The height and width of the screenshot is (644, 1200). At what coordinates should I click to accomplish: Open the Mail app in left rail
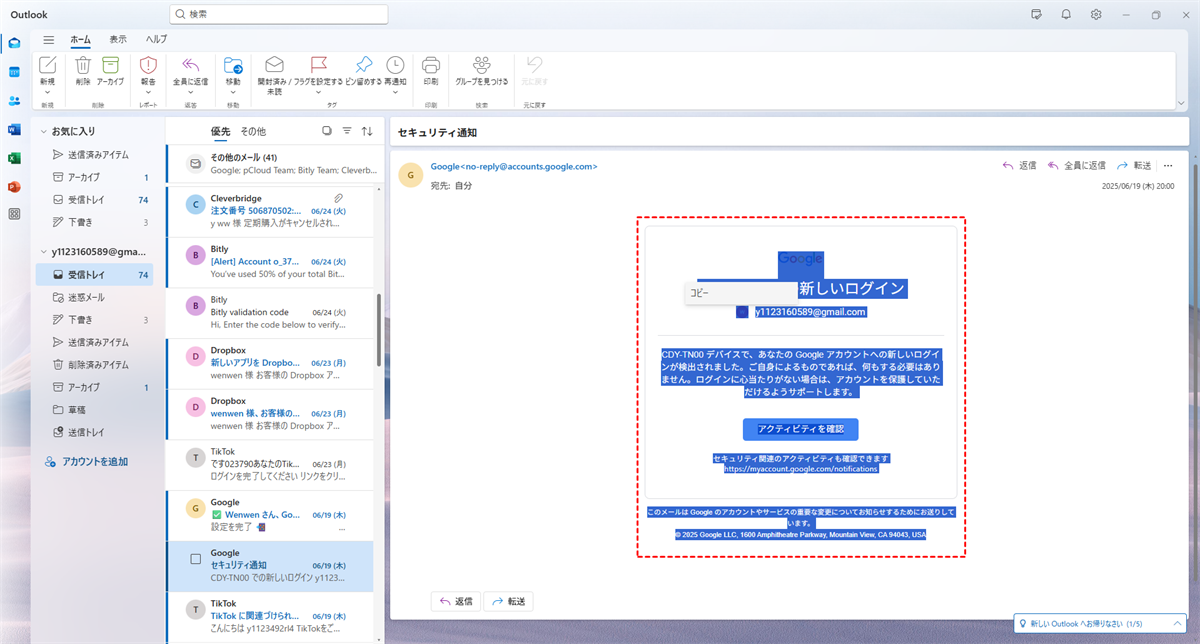(x=14, y=43)
